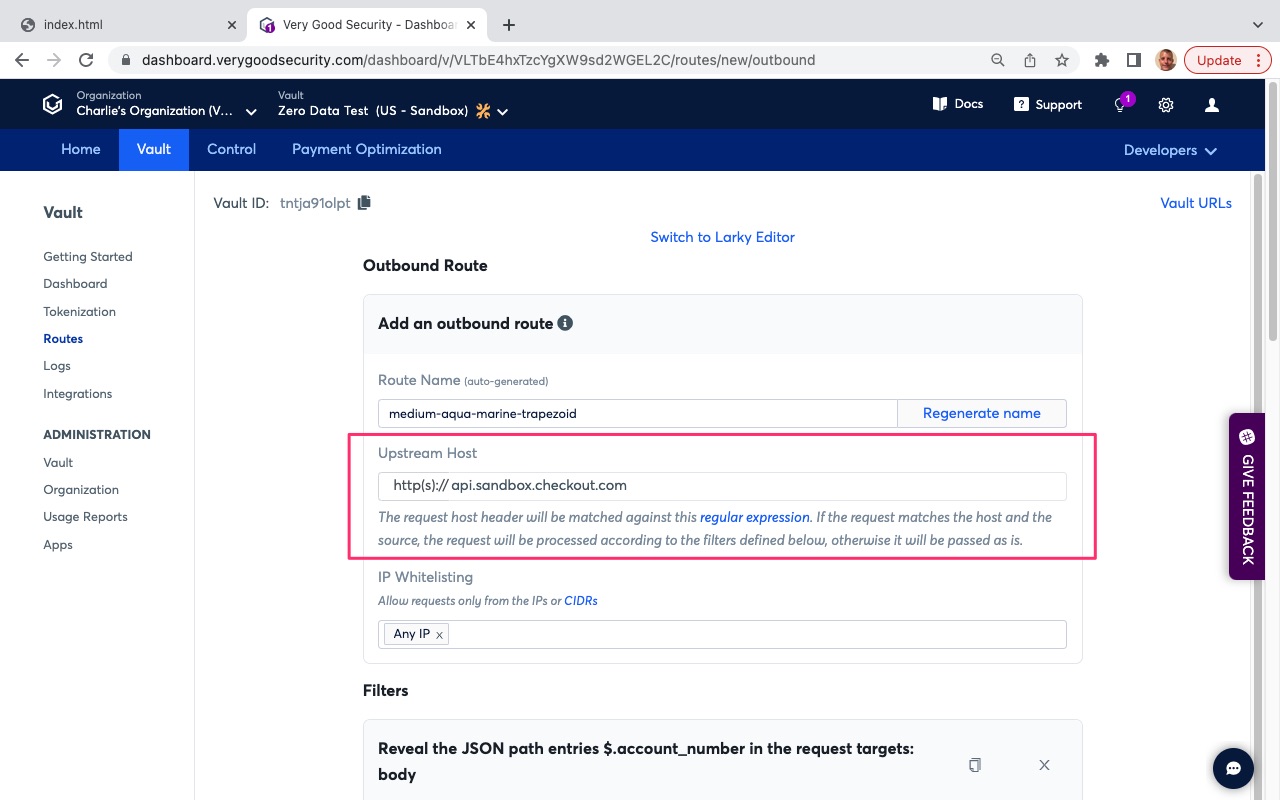Open a new browser tab
Screen dimensions: 1280x800
click(509, 25)
